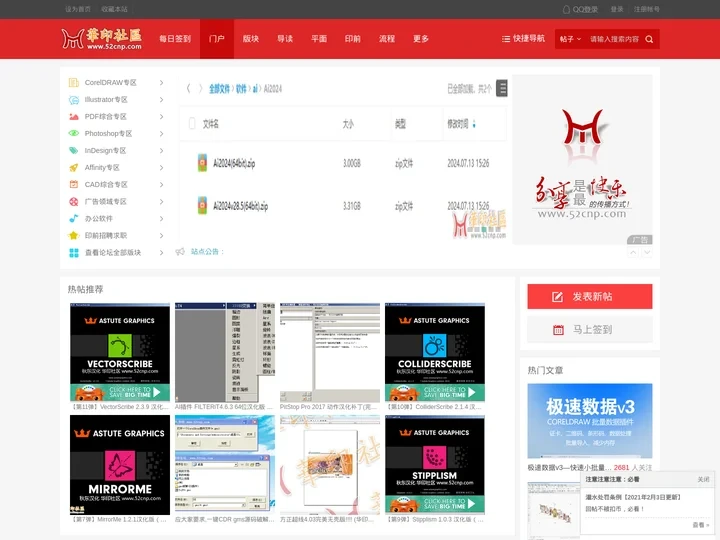720x540 pixels.
Task: Open the PDF综合专区 section icon
Action: 73,117
